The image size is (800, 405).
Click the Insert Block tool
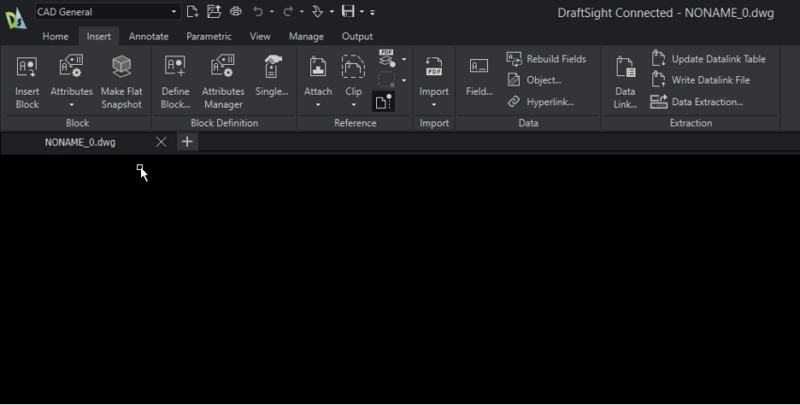coord(27,82)
